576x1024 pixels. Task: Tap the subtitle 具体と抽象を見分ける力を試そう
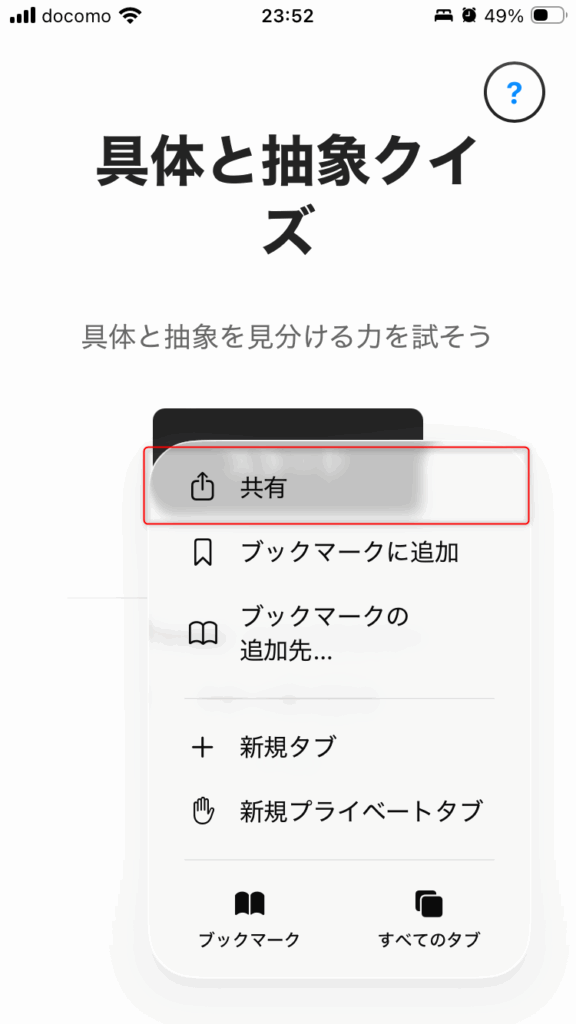[286, 338]
